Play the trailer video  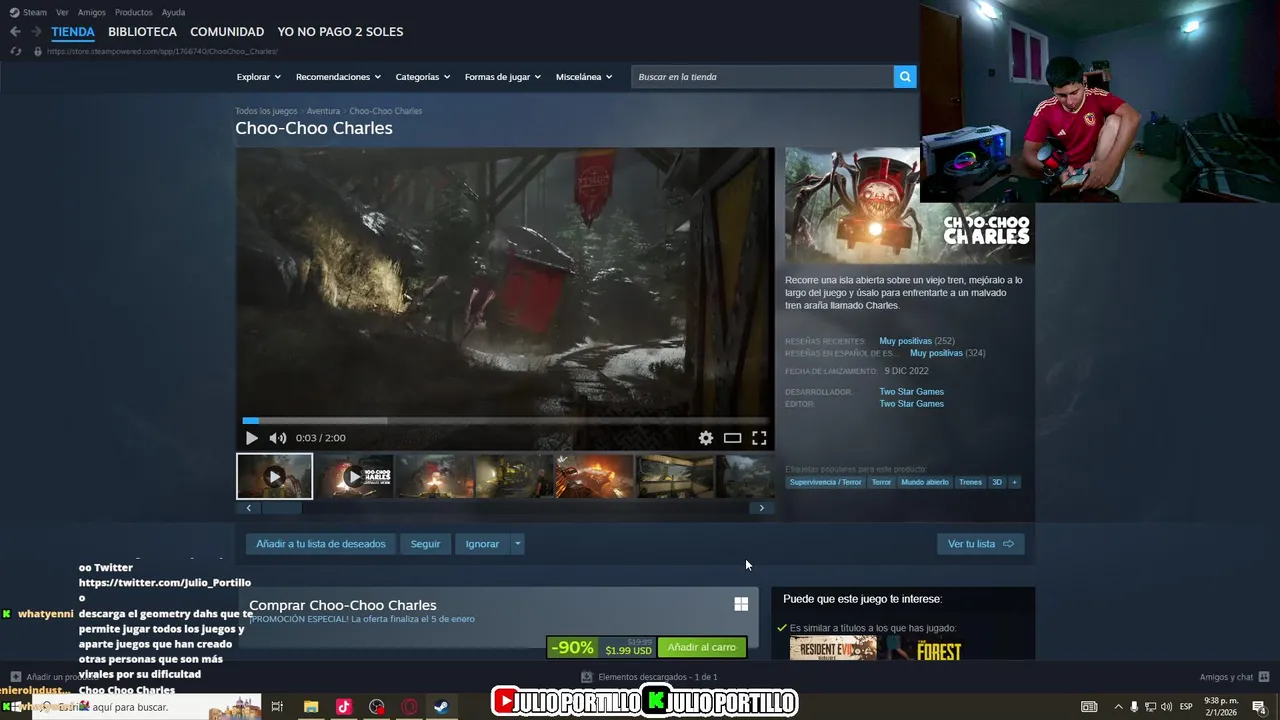pyautogui.click(x=251, y=438)
